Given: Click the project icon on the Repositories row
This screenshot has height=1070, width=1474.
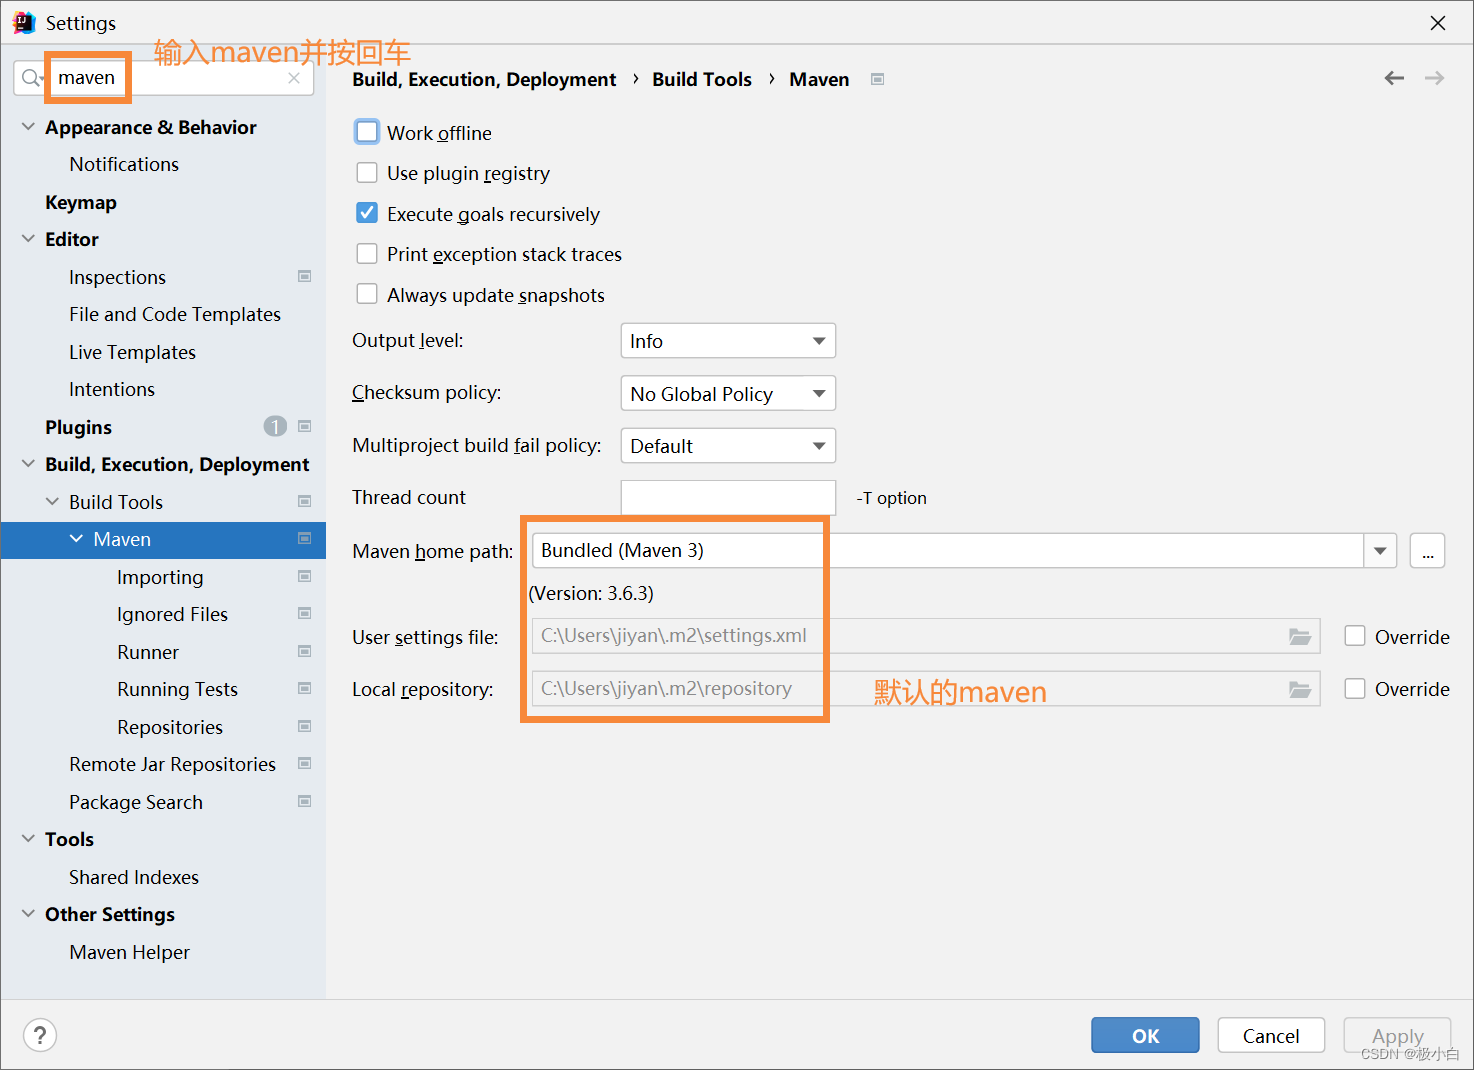Looking at the screenshot, I should [x=304, y=726].
